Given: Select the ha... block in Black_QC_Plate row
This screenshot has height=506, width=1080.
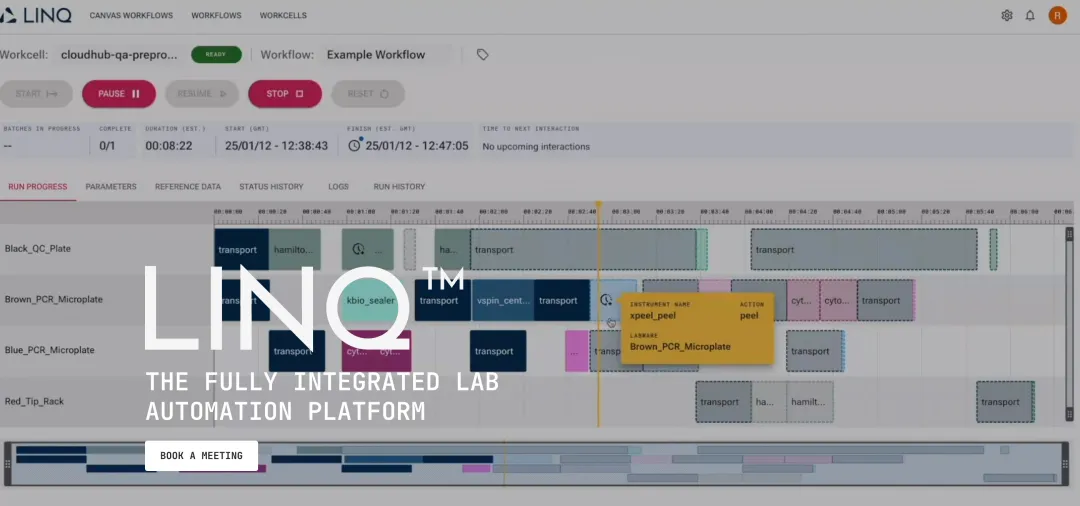Looking at the screenshot, I should click(x=452, y=249).
